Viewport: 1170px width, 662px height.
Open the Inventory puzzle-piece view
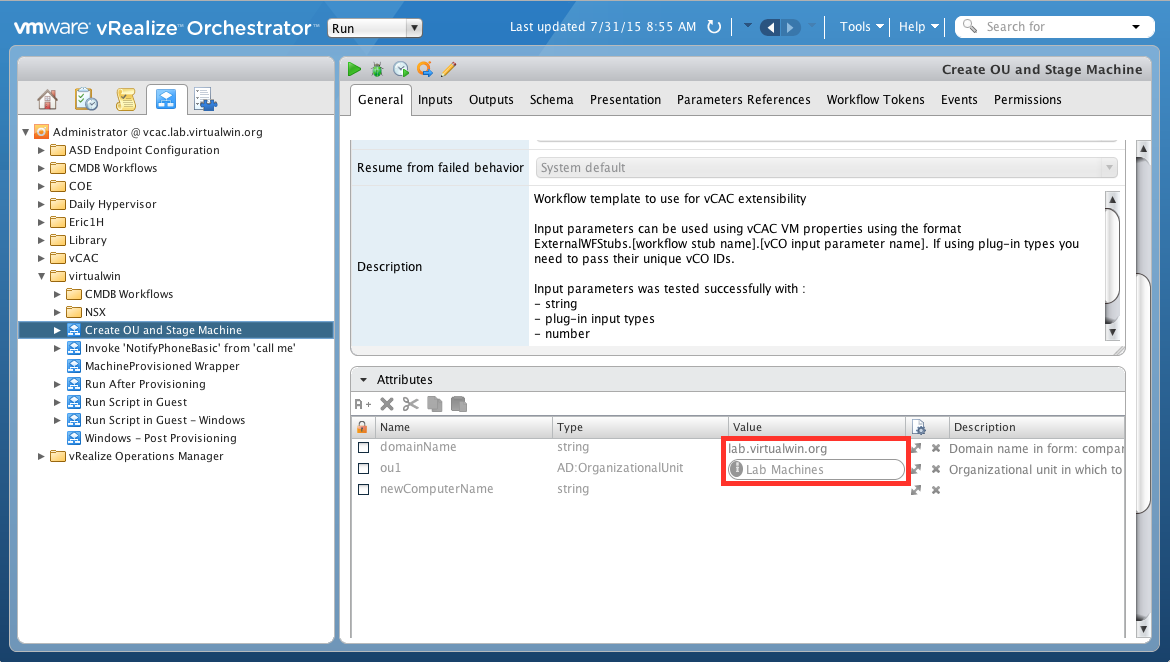[204, 99]
